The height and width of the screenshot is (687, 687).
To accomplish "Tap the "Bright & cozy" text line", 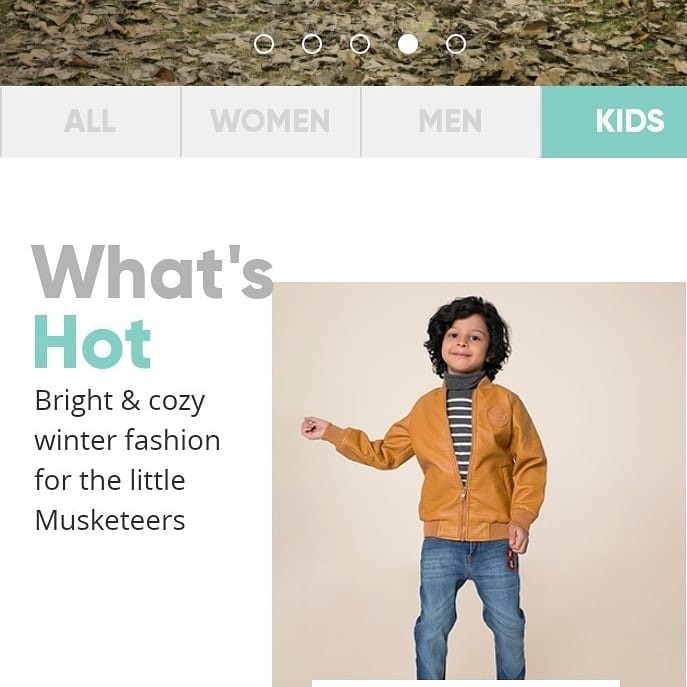I will [120, 401].
